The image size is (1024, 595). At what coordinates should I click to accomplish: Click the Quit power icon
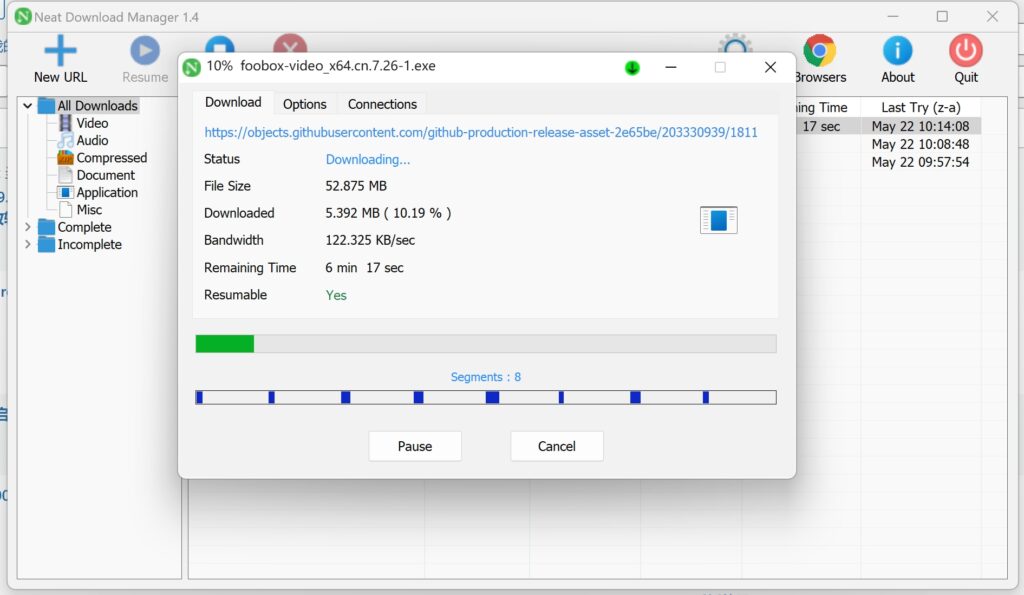(x=965, y=50)
